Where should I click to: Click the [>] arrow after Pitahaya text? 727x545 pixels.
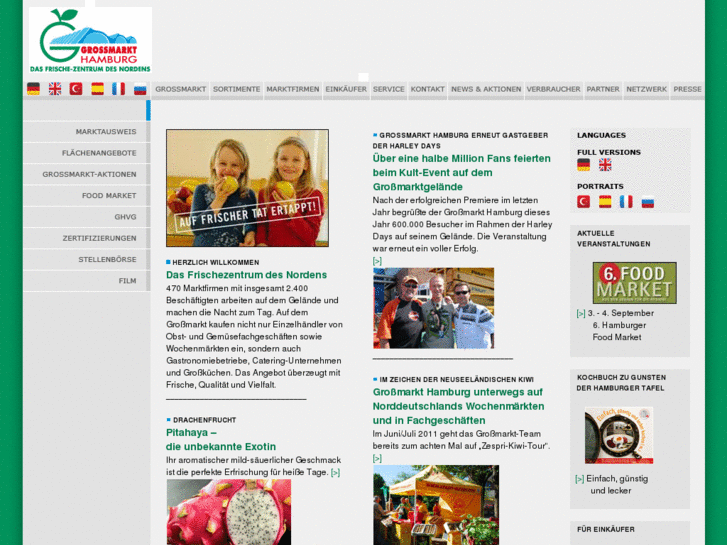335,473
